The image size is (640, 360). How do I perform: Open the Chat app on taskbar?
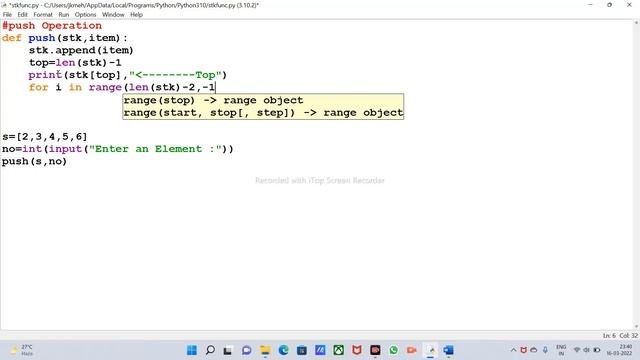(247, 350)
